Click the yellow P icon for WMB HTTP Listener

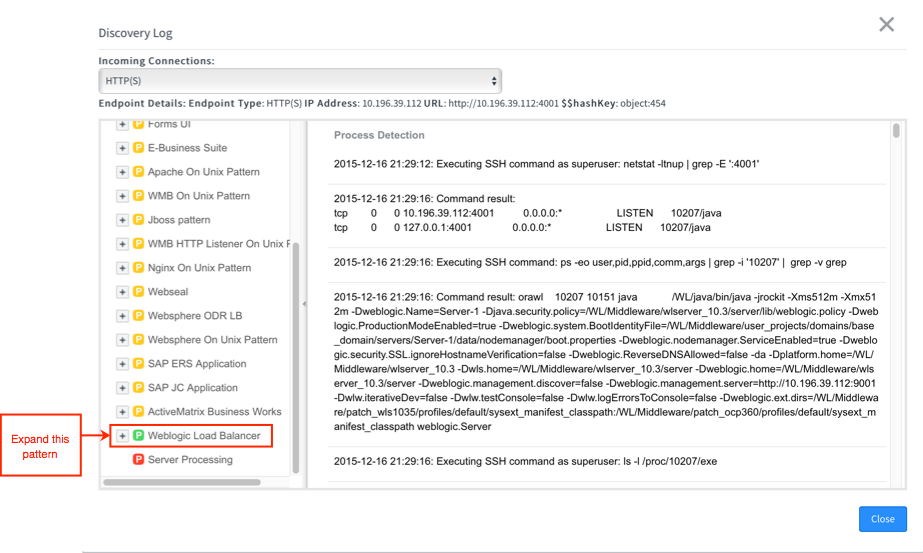tap(138, 244)
